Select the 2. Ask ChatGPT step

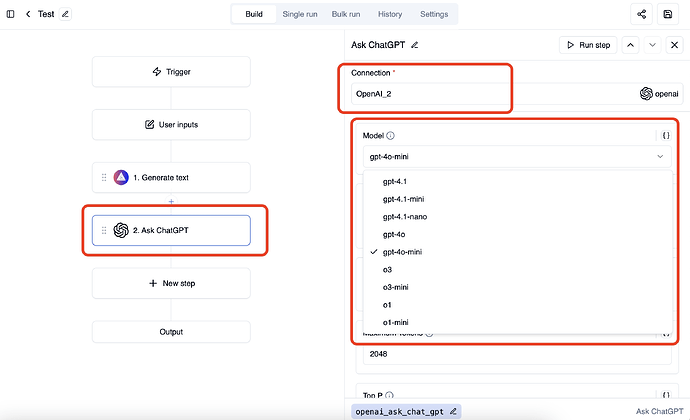click(171, 230)
